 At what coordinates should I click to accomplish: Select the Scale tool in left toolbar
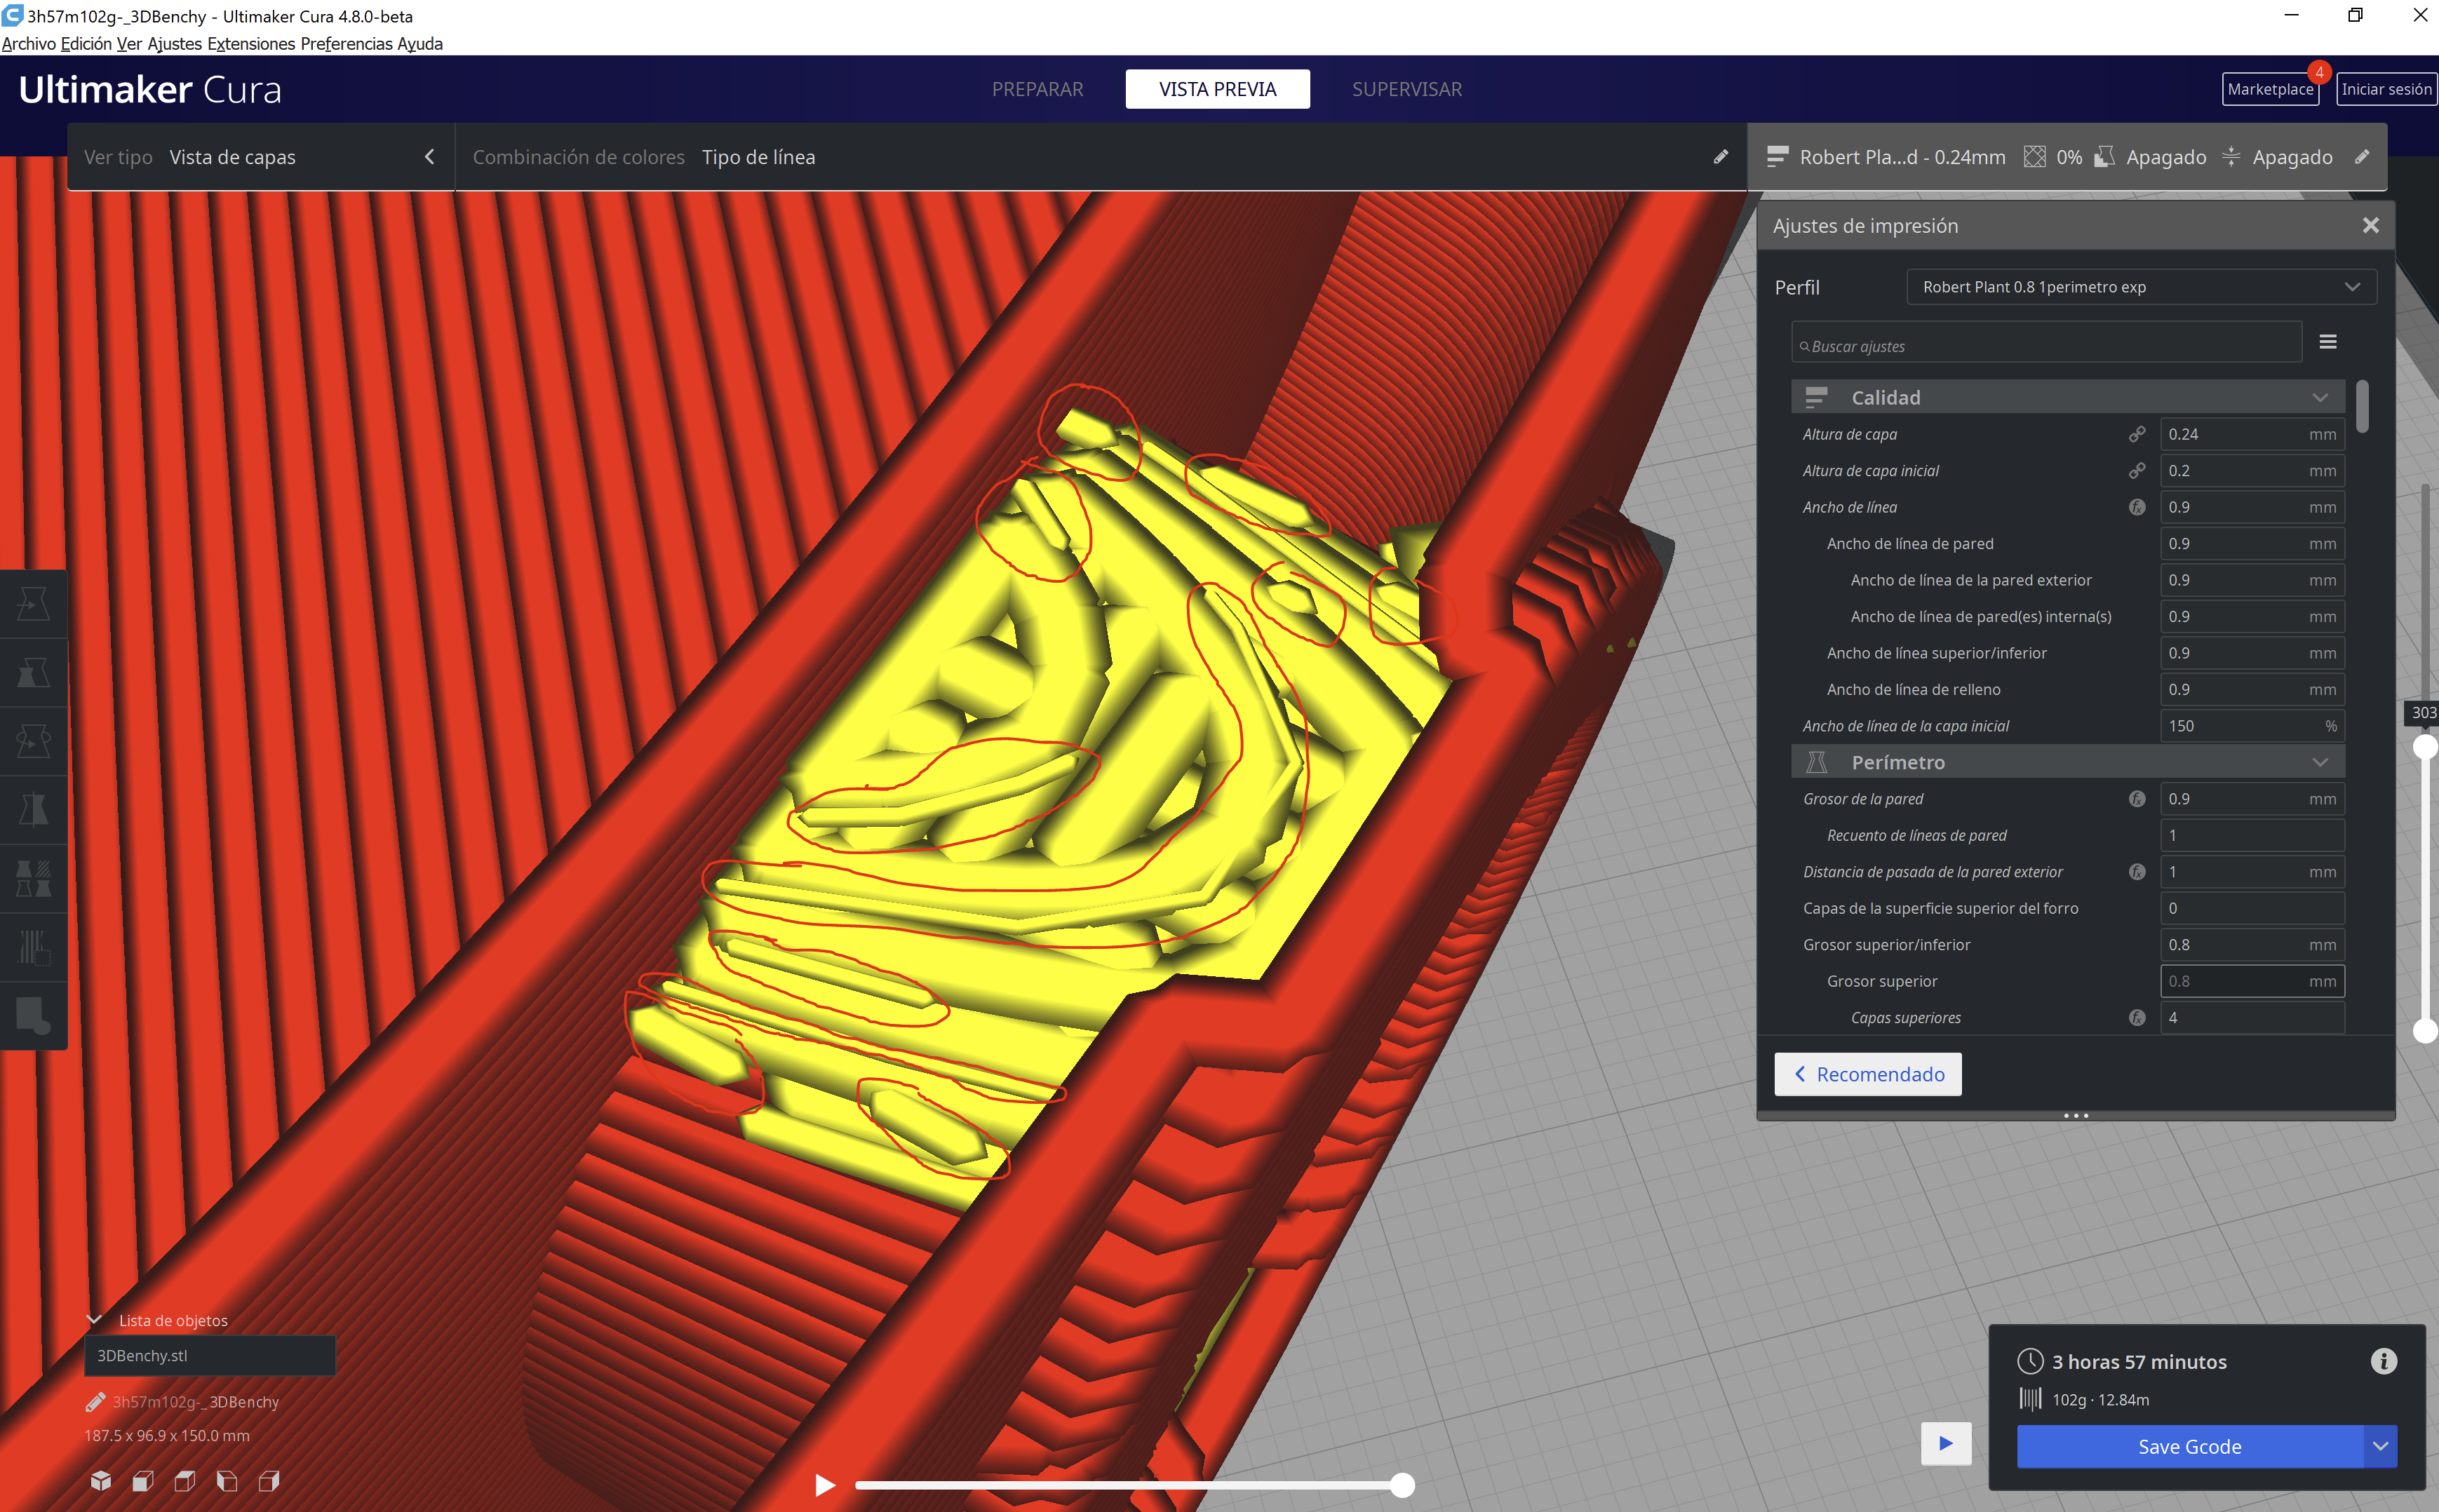tap(33, 673)
